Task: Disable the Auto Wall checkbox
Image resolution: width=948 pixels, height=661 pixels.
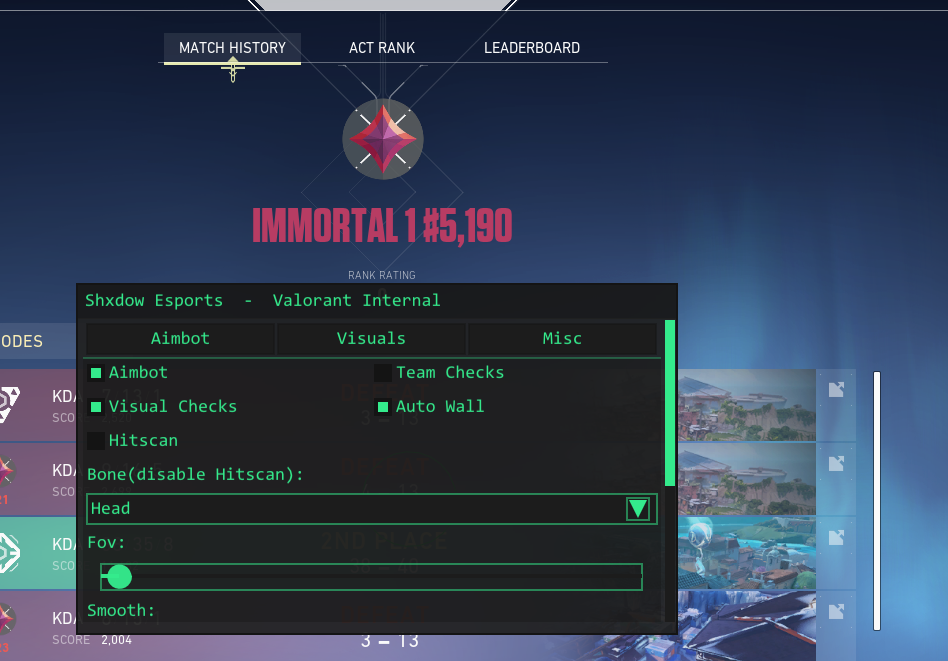Action: point(382,407)
